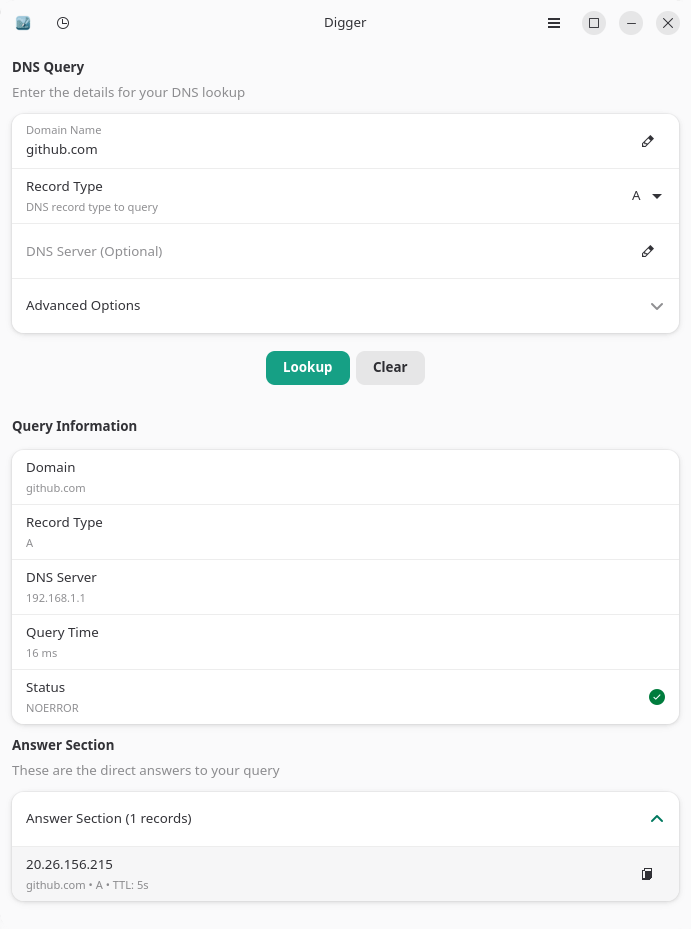This screenshot has height=929, width=691.
Task: Close the Digger window
Action: (x=668, y=23)
